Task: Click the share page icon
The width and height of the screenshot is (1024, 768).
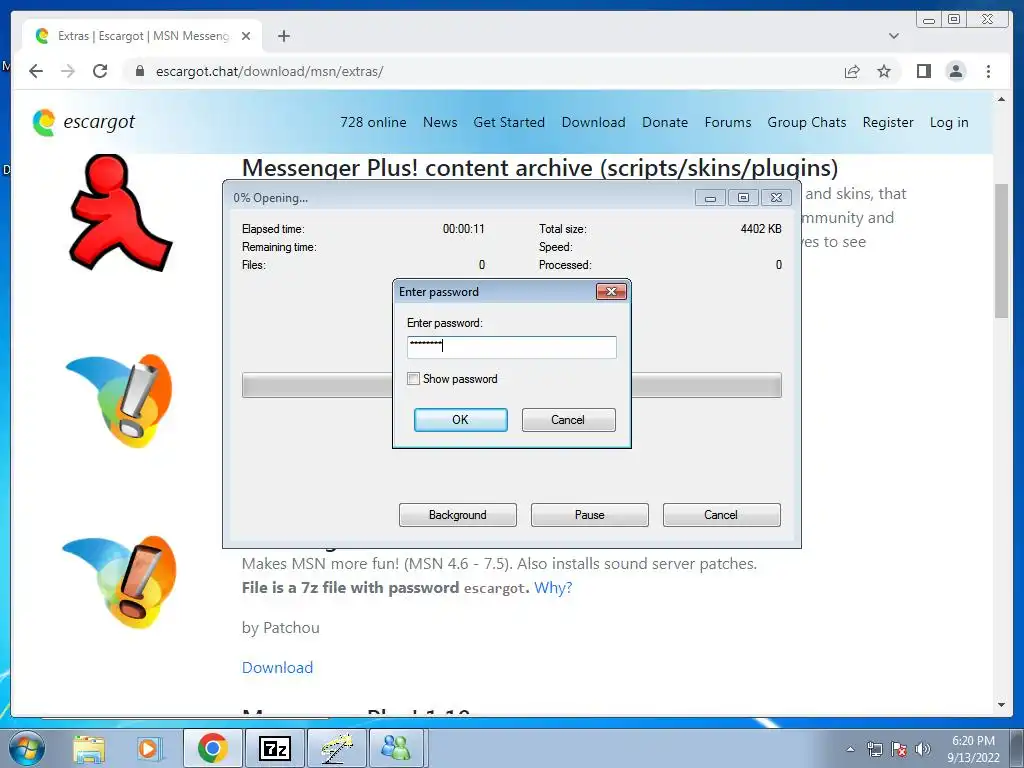Action: click(852, 71)
